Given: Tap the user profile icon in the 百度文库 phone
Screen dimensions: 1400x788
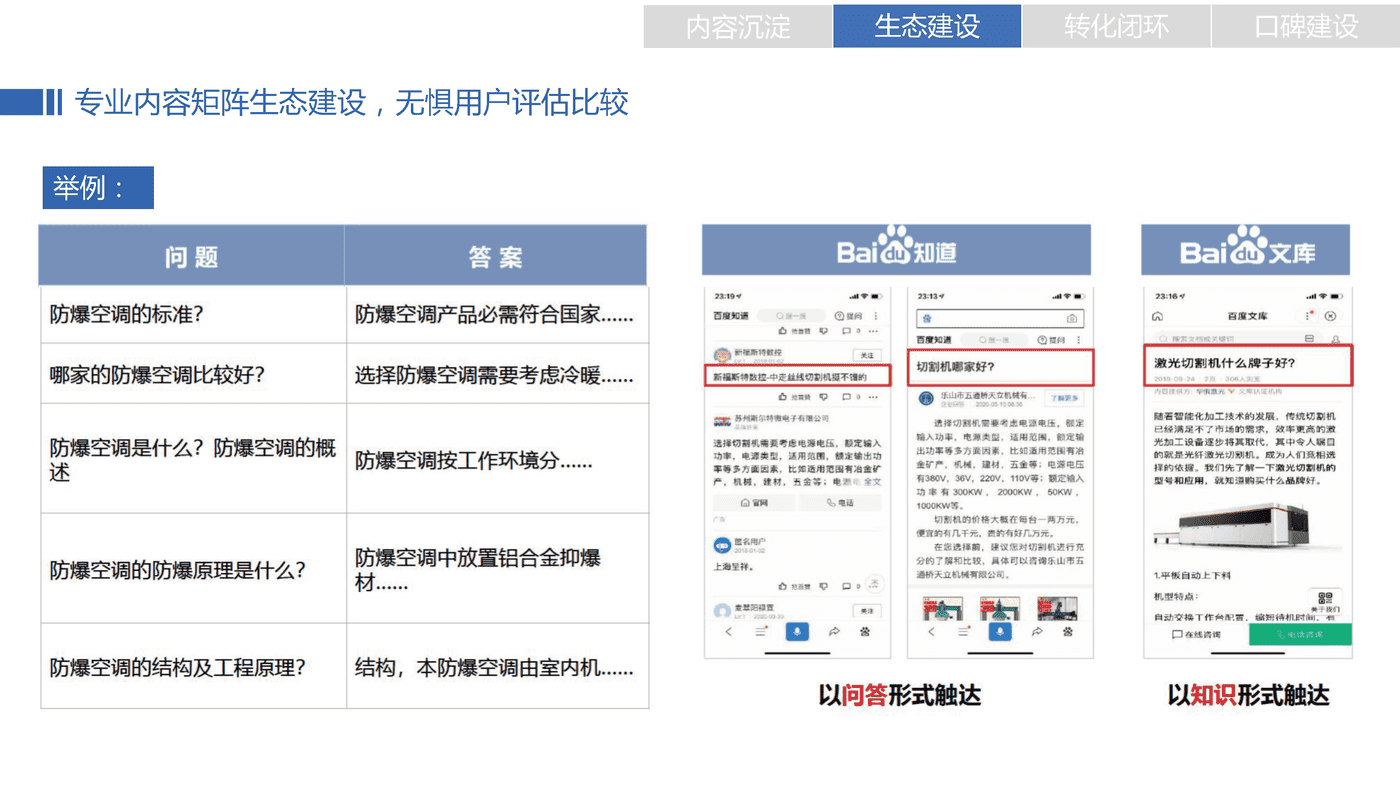Looking at the screenshot, I should pos(1335,340).
